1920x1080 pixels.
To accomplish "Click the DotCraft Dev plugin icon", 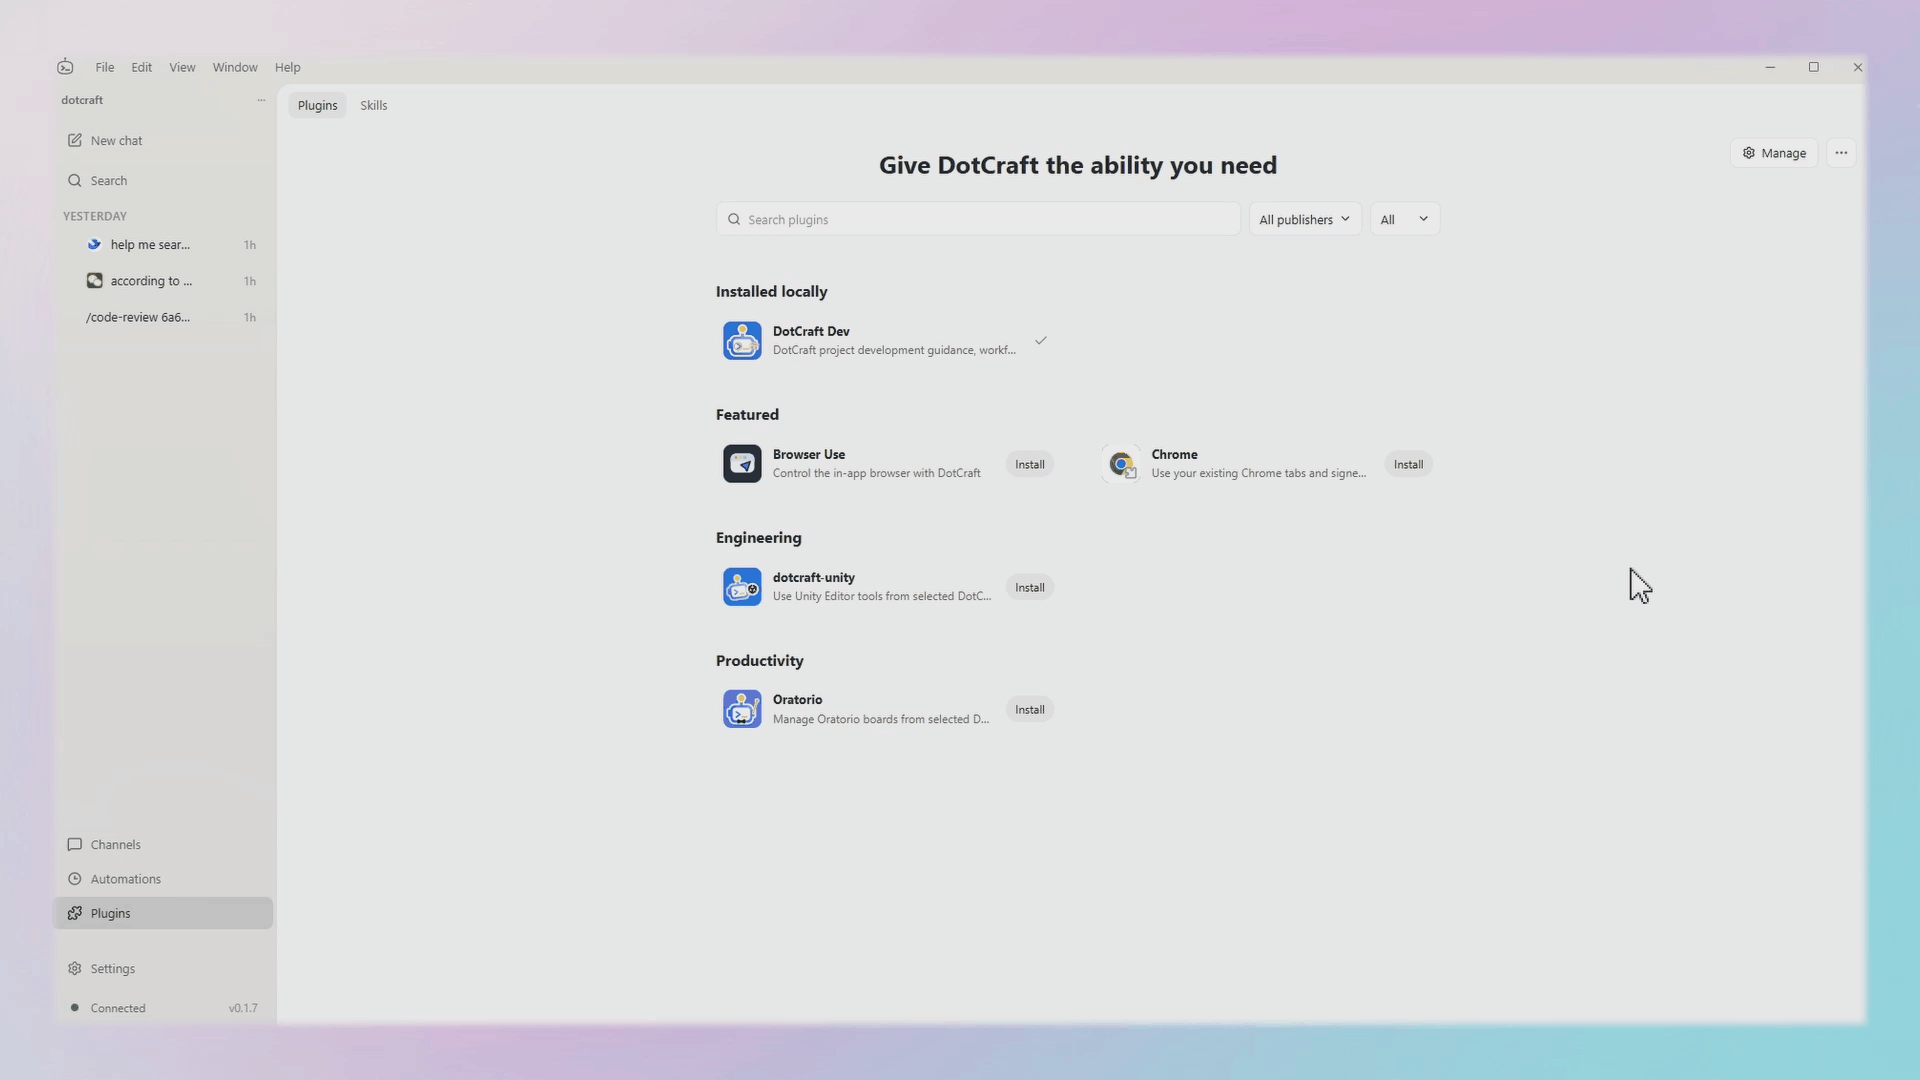I will 742,341.
